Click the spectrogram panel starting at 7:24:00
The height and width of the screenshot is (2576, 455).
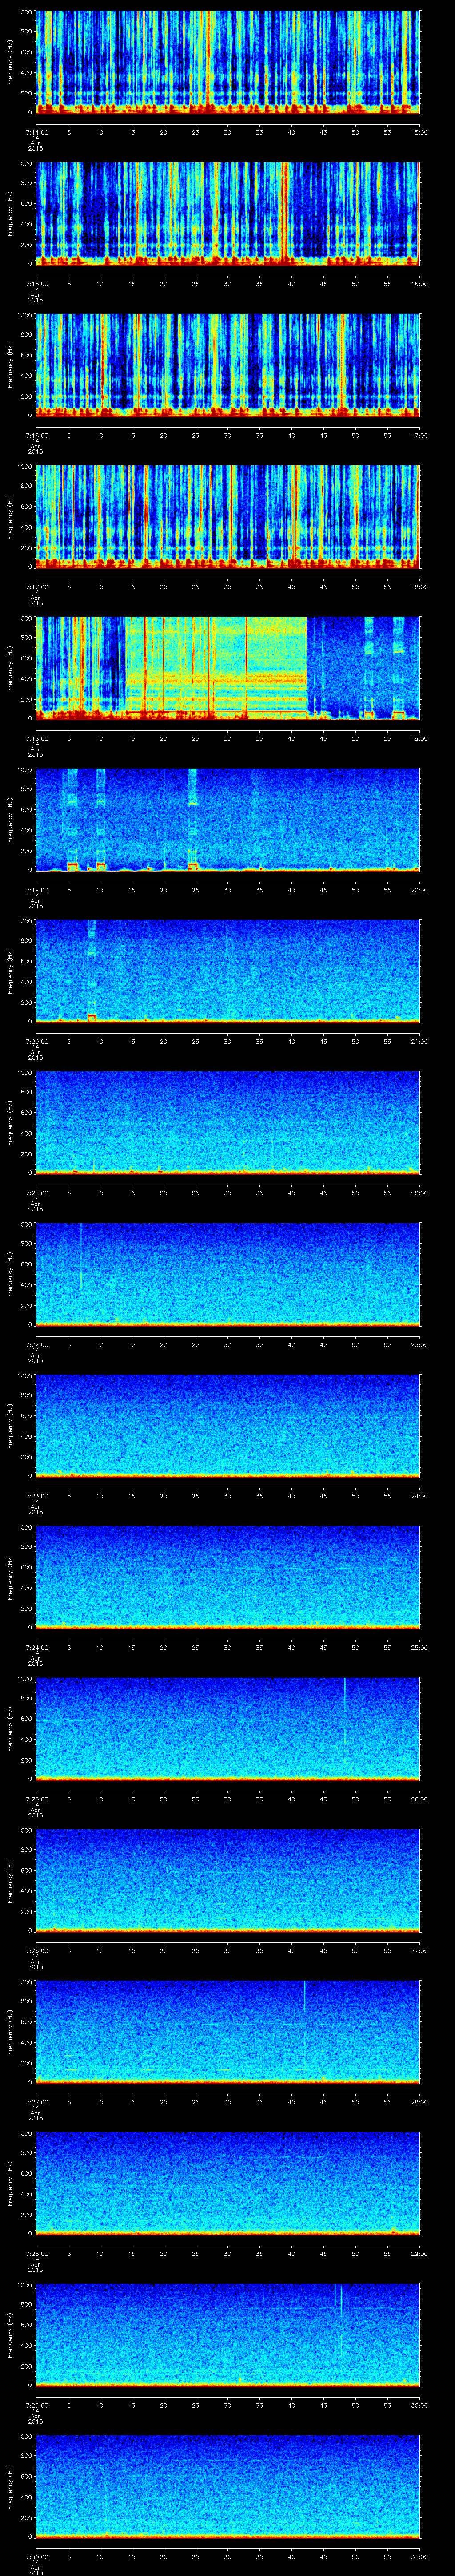pyautogui.click(x=228, y=1577)
